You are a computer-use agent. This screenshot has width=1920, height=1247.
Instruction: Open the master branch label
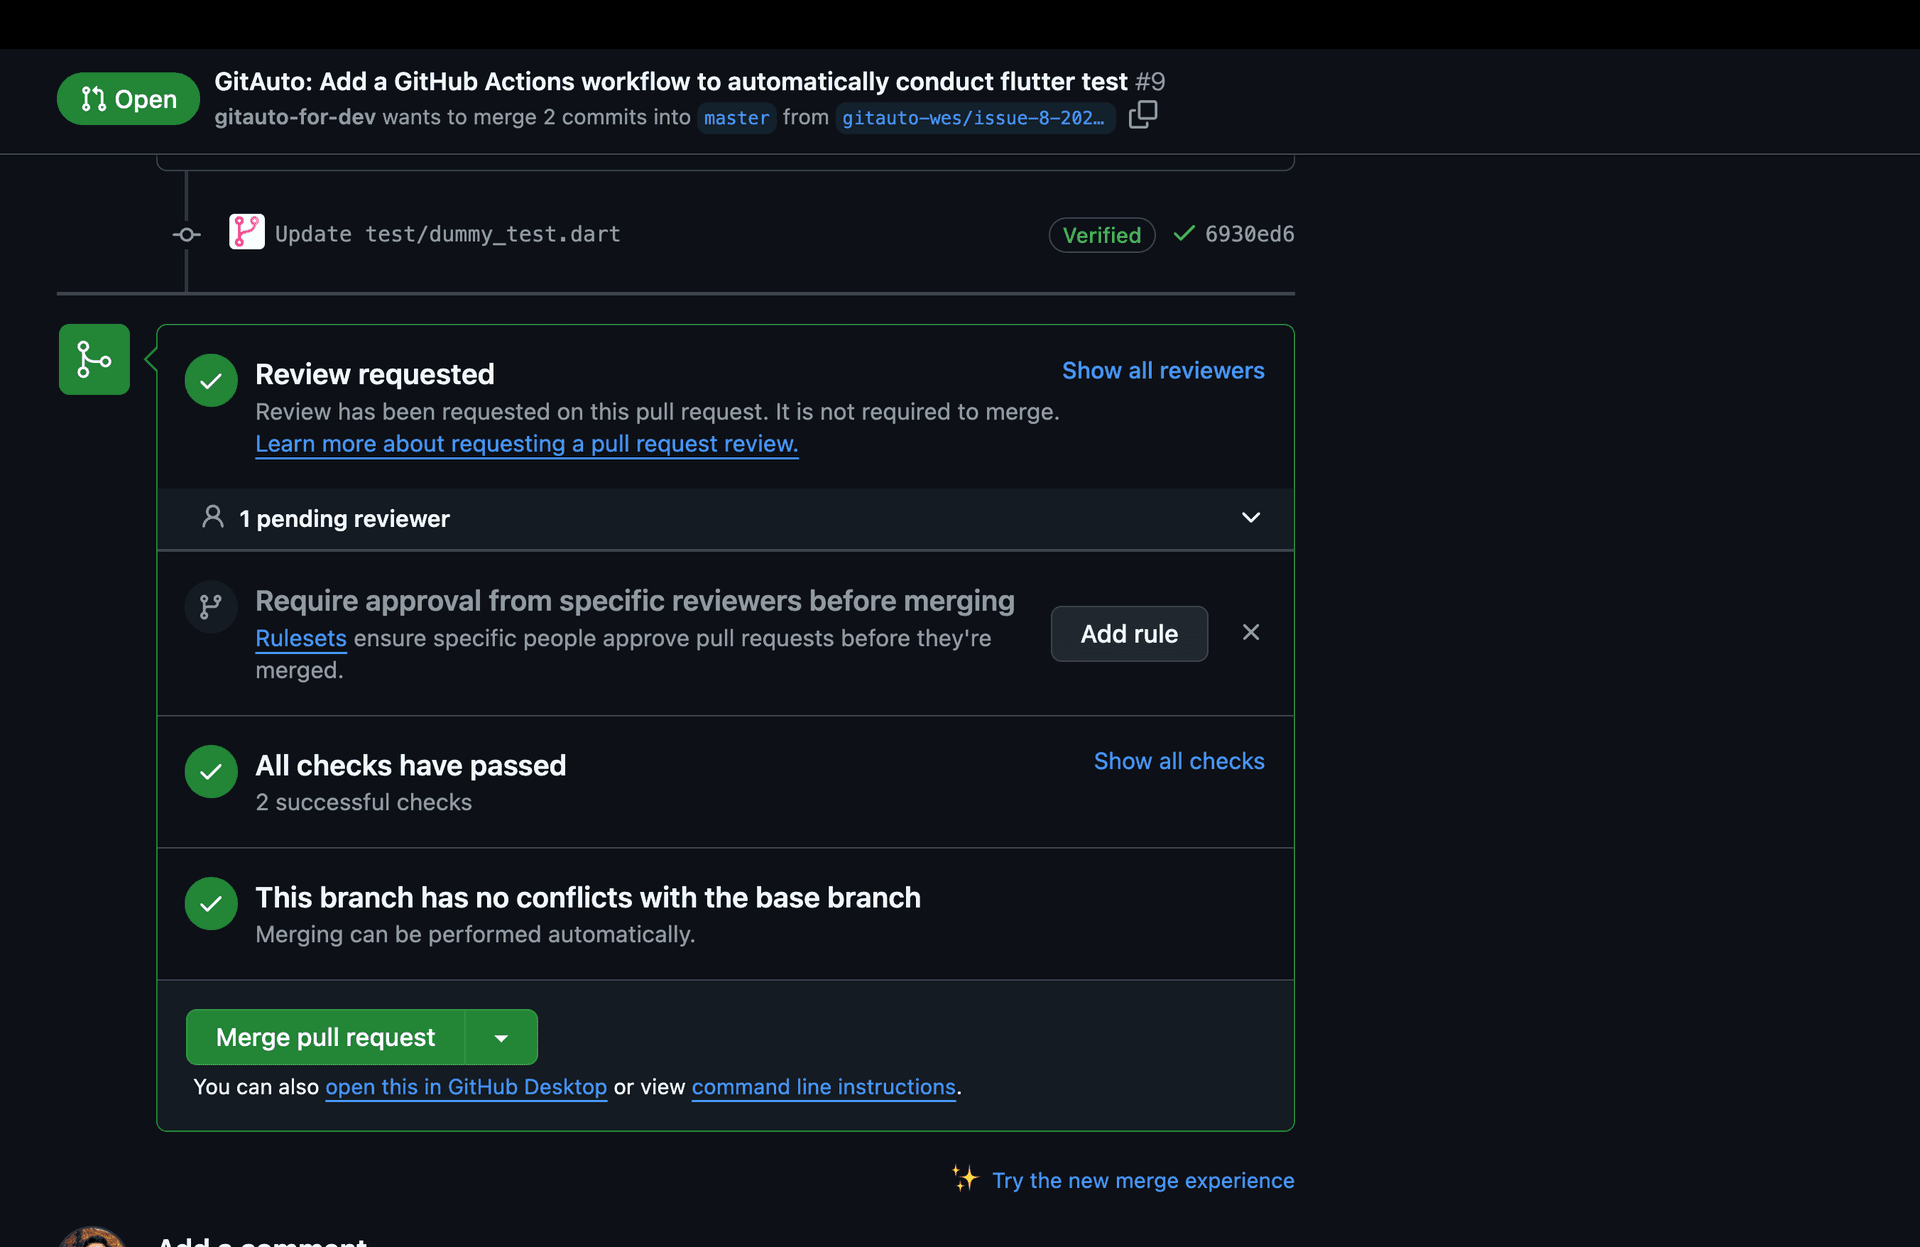[x=736, y=118]
